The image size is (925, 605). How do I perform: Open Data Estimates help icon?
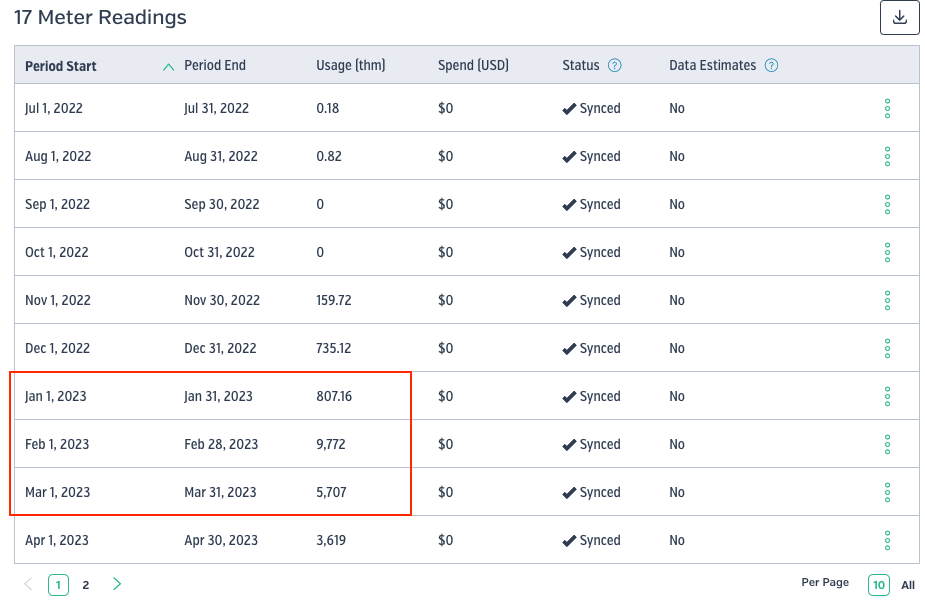(x=771, y=65)
